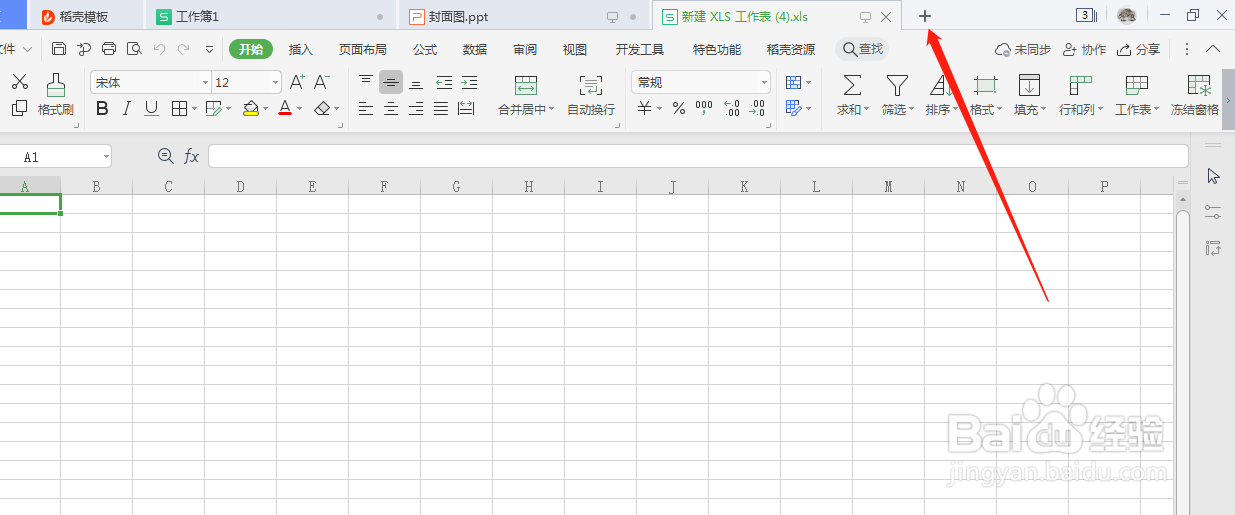Switch to the 工作簿1 document tab
This screenshot has height=515, width=1235.
272,17
